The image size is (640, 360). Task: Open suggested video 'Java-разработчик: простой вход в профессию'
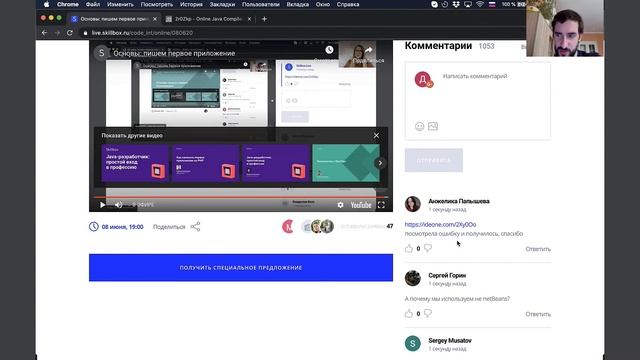135,163
